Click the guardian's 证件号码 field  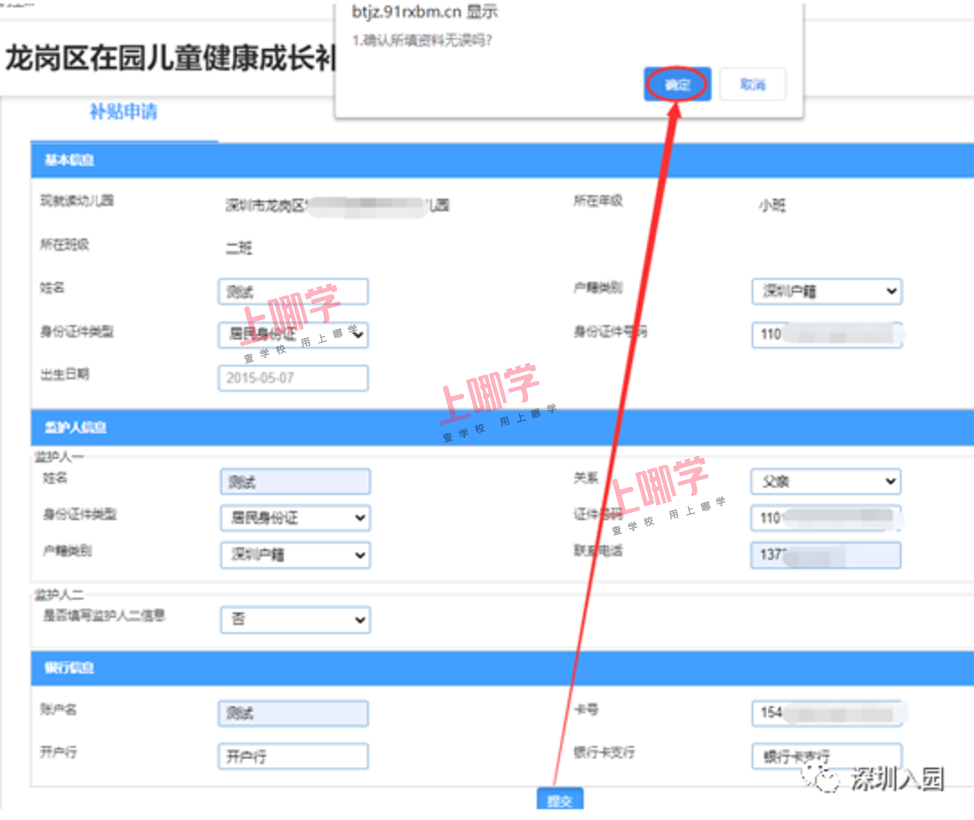(x=825, y=518)
